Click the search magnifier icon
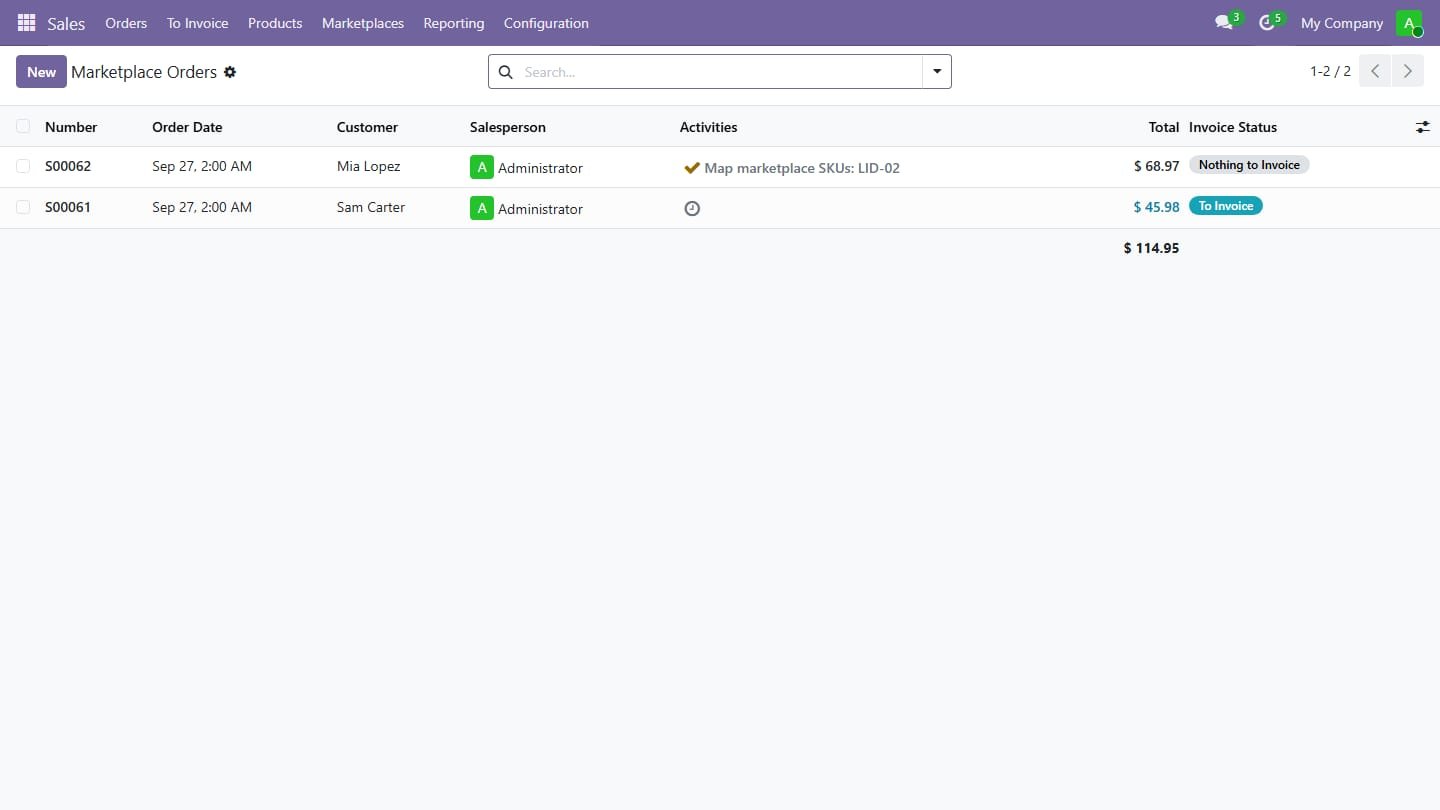The image size is (1440, 810). (x=505, y=72)
